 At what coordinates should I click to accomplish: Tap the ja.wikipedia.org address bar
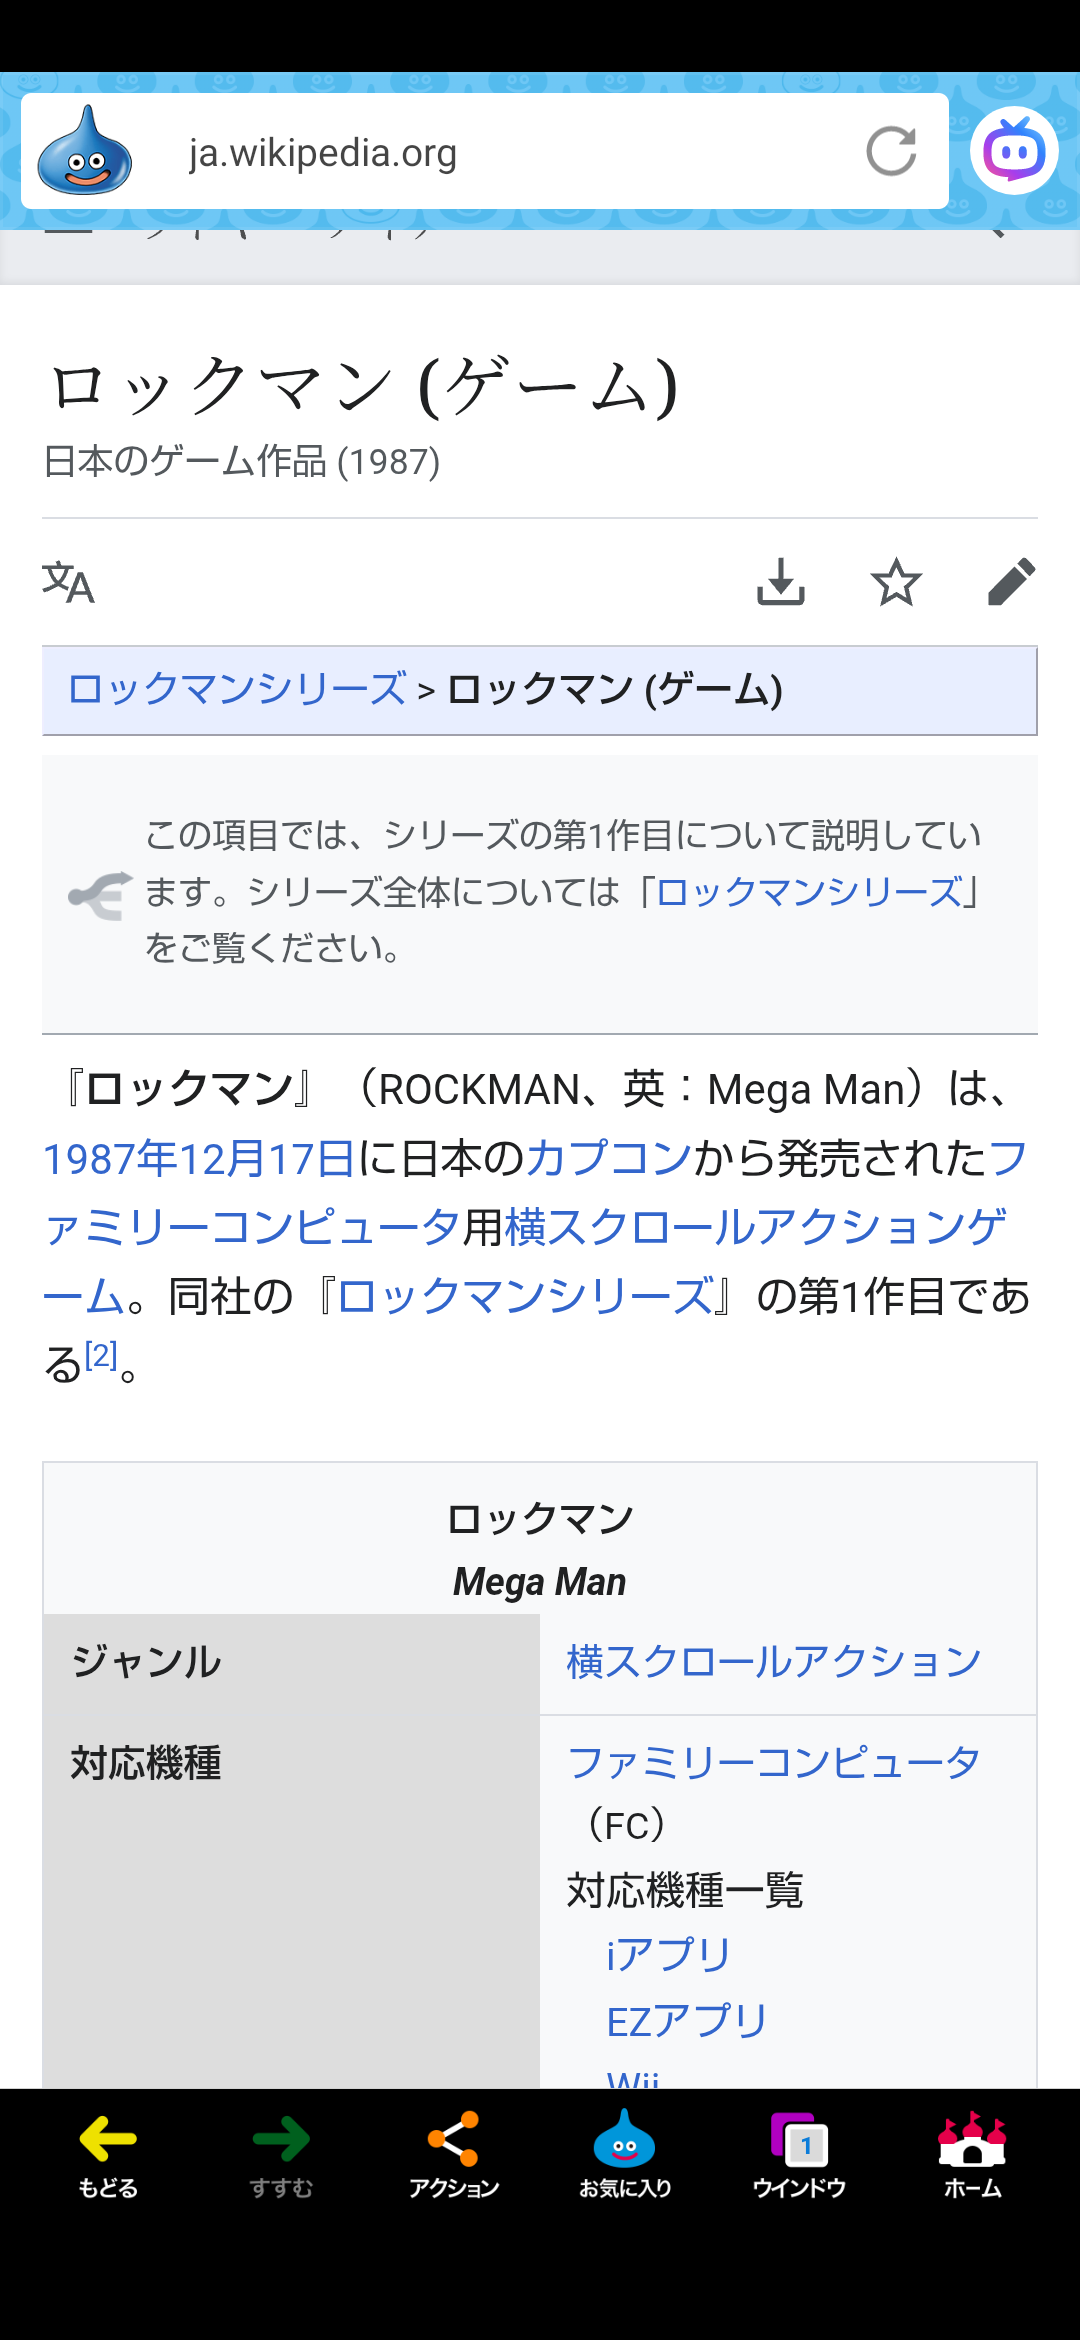500,152
